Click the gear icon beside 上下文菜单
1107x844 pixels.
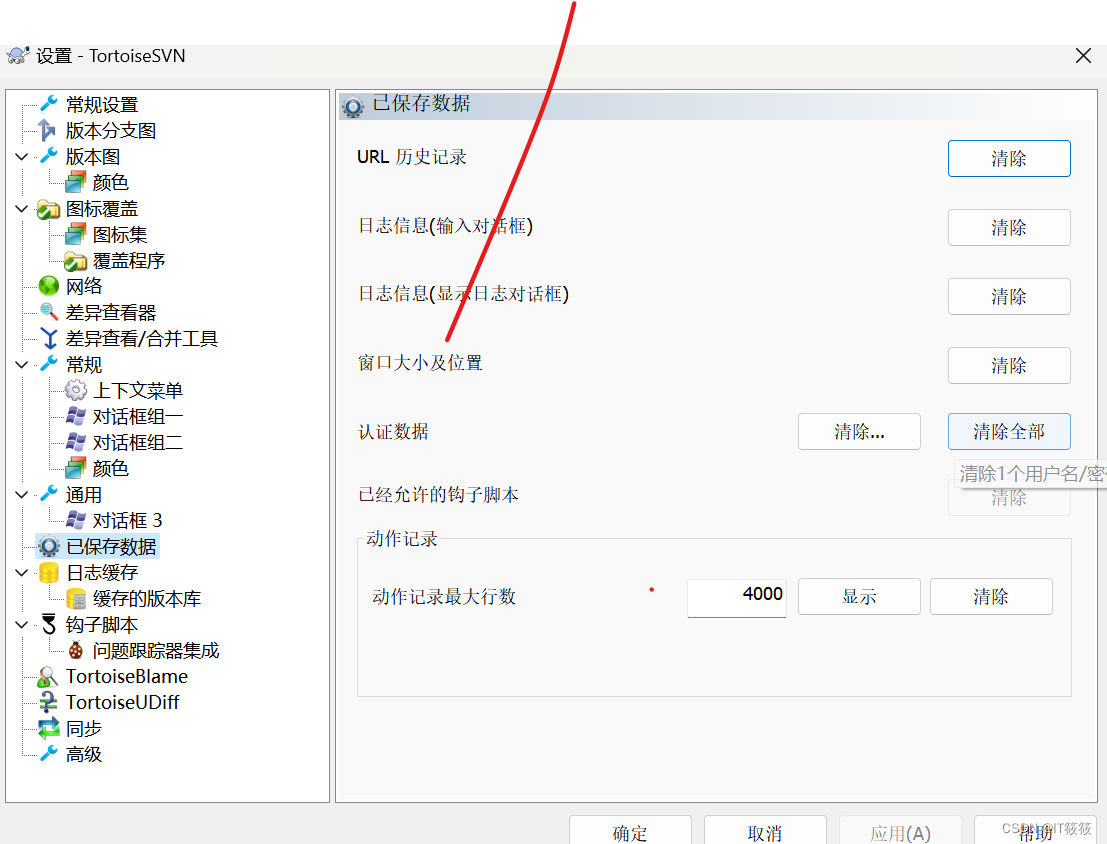pos(76,390)
